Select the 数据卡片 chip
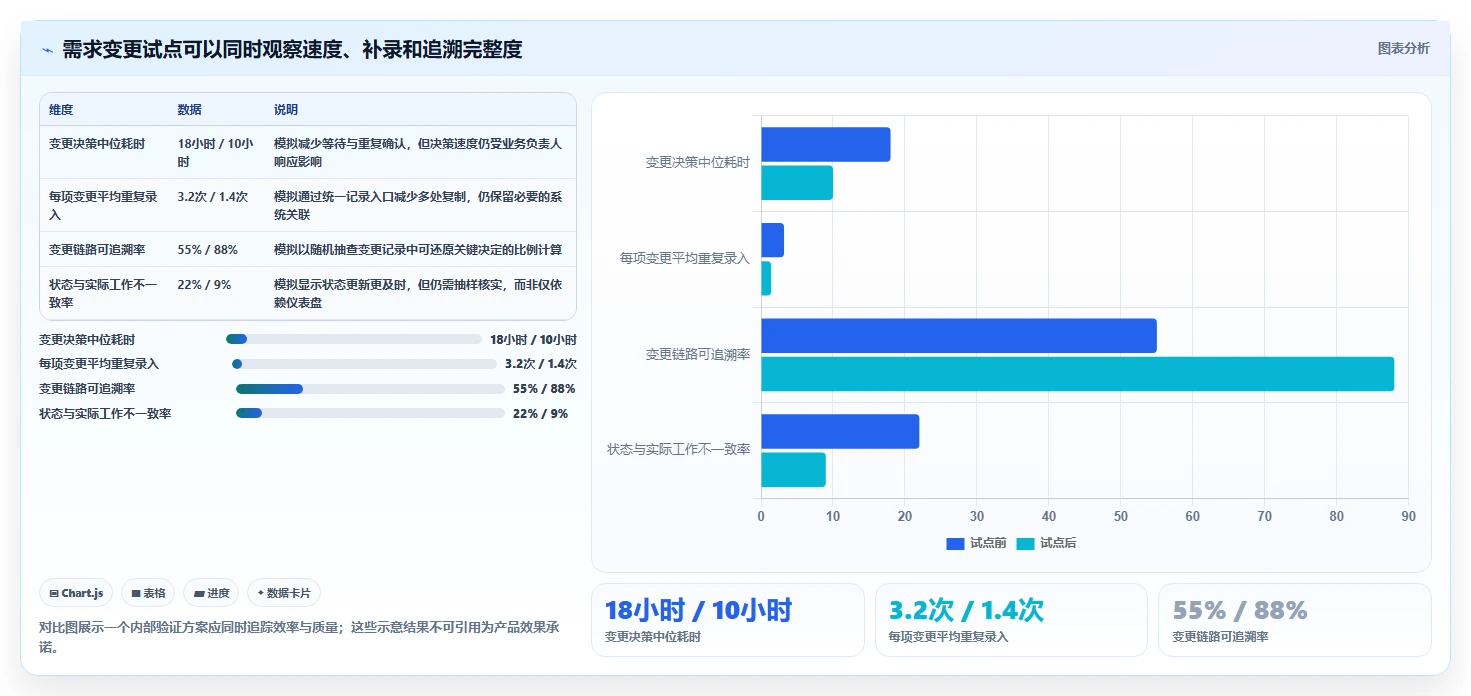The height and width of the screenshot is (696, 1471). pos(284,593)
